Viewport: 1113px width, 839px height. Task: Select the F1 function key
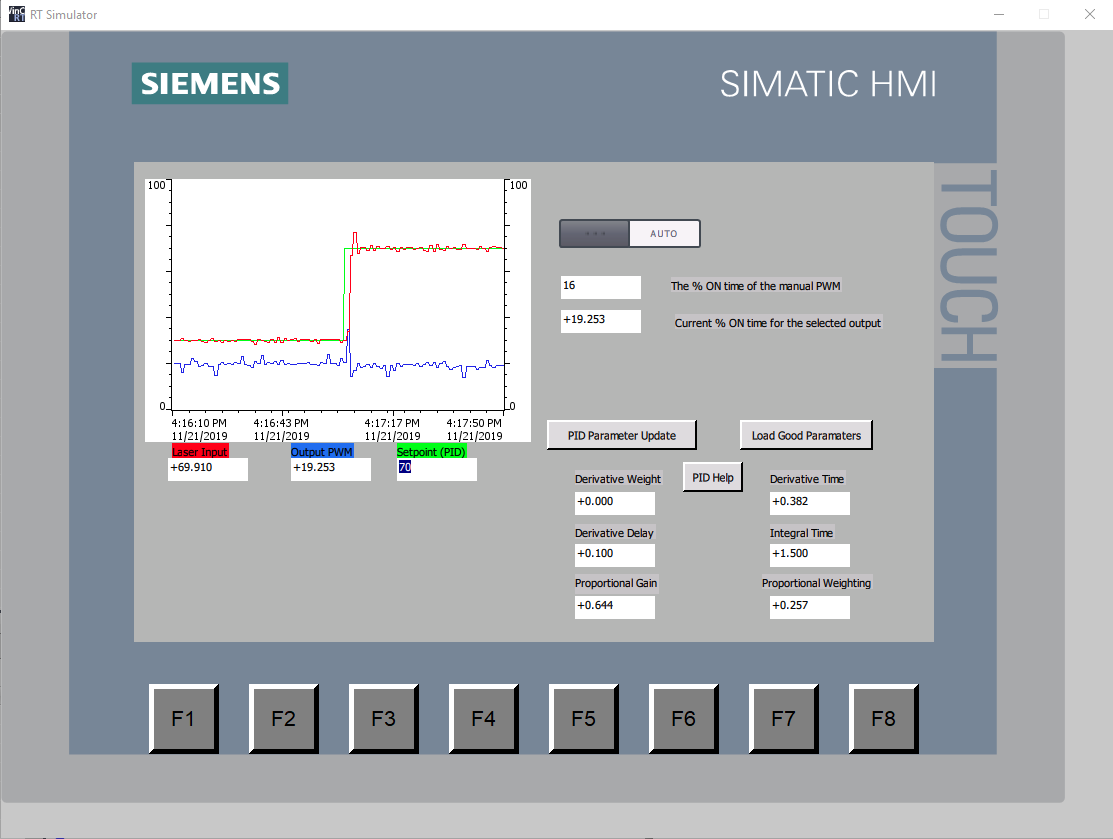pos(184,719)
